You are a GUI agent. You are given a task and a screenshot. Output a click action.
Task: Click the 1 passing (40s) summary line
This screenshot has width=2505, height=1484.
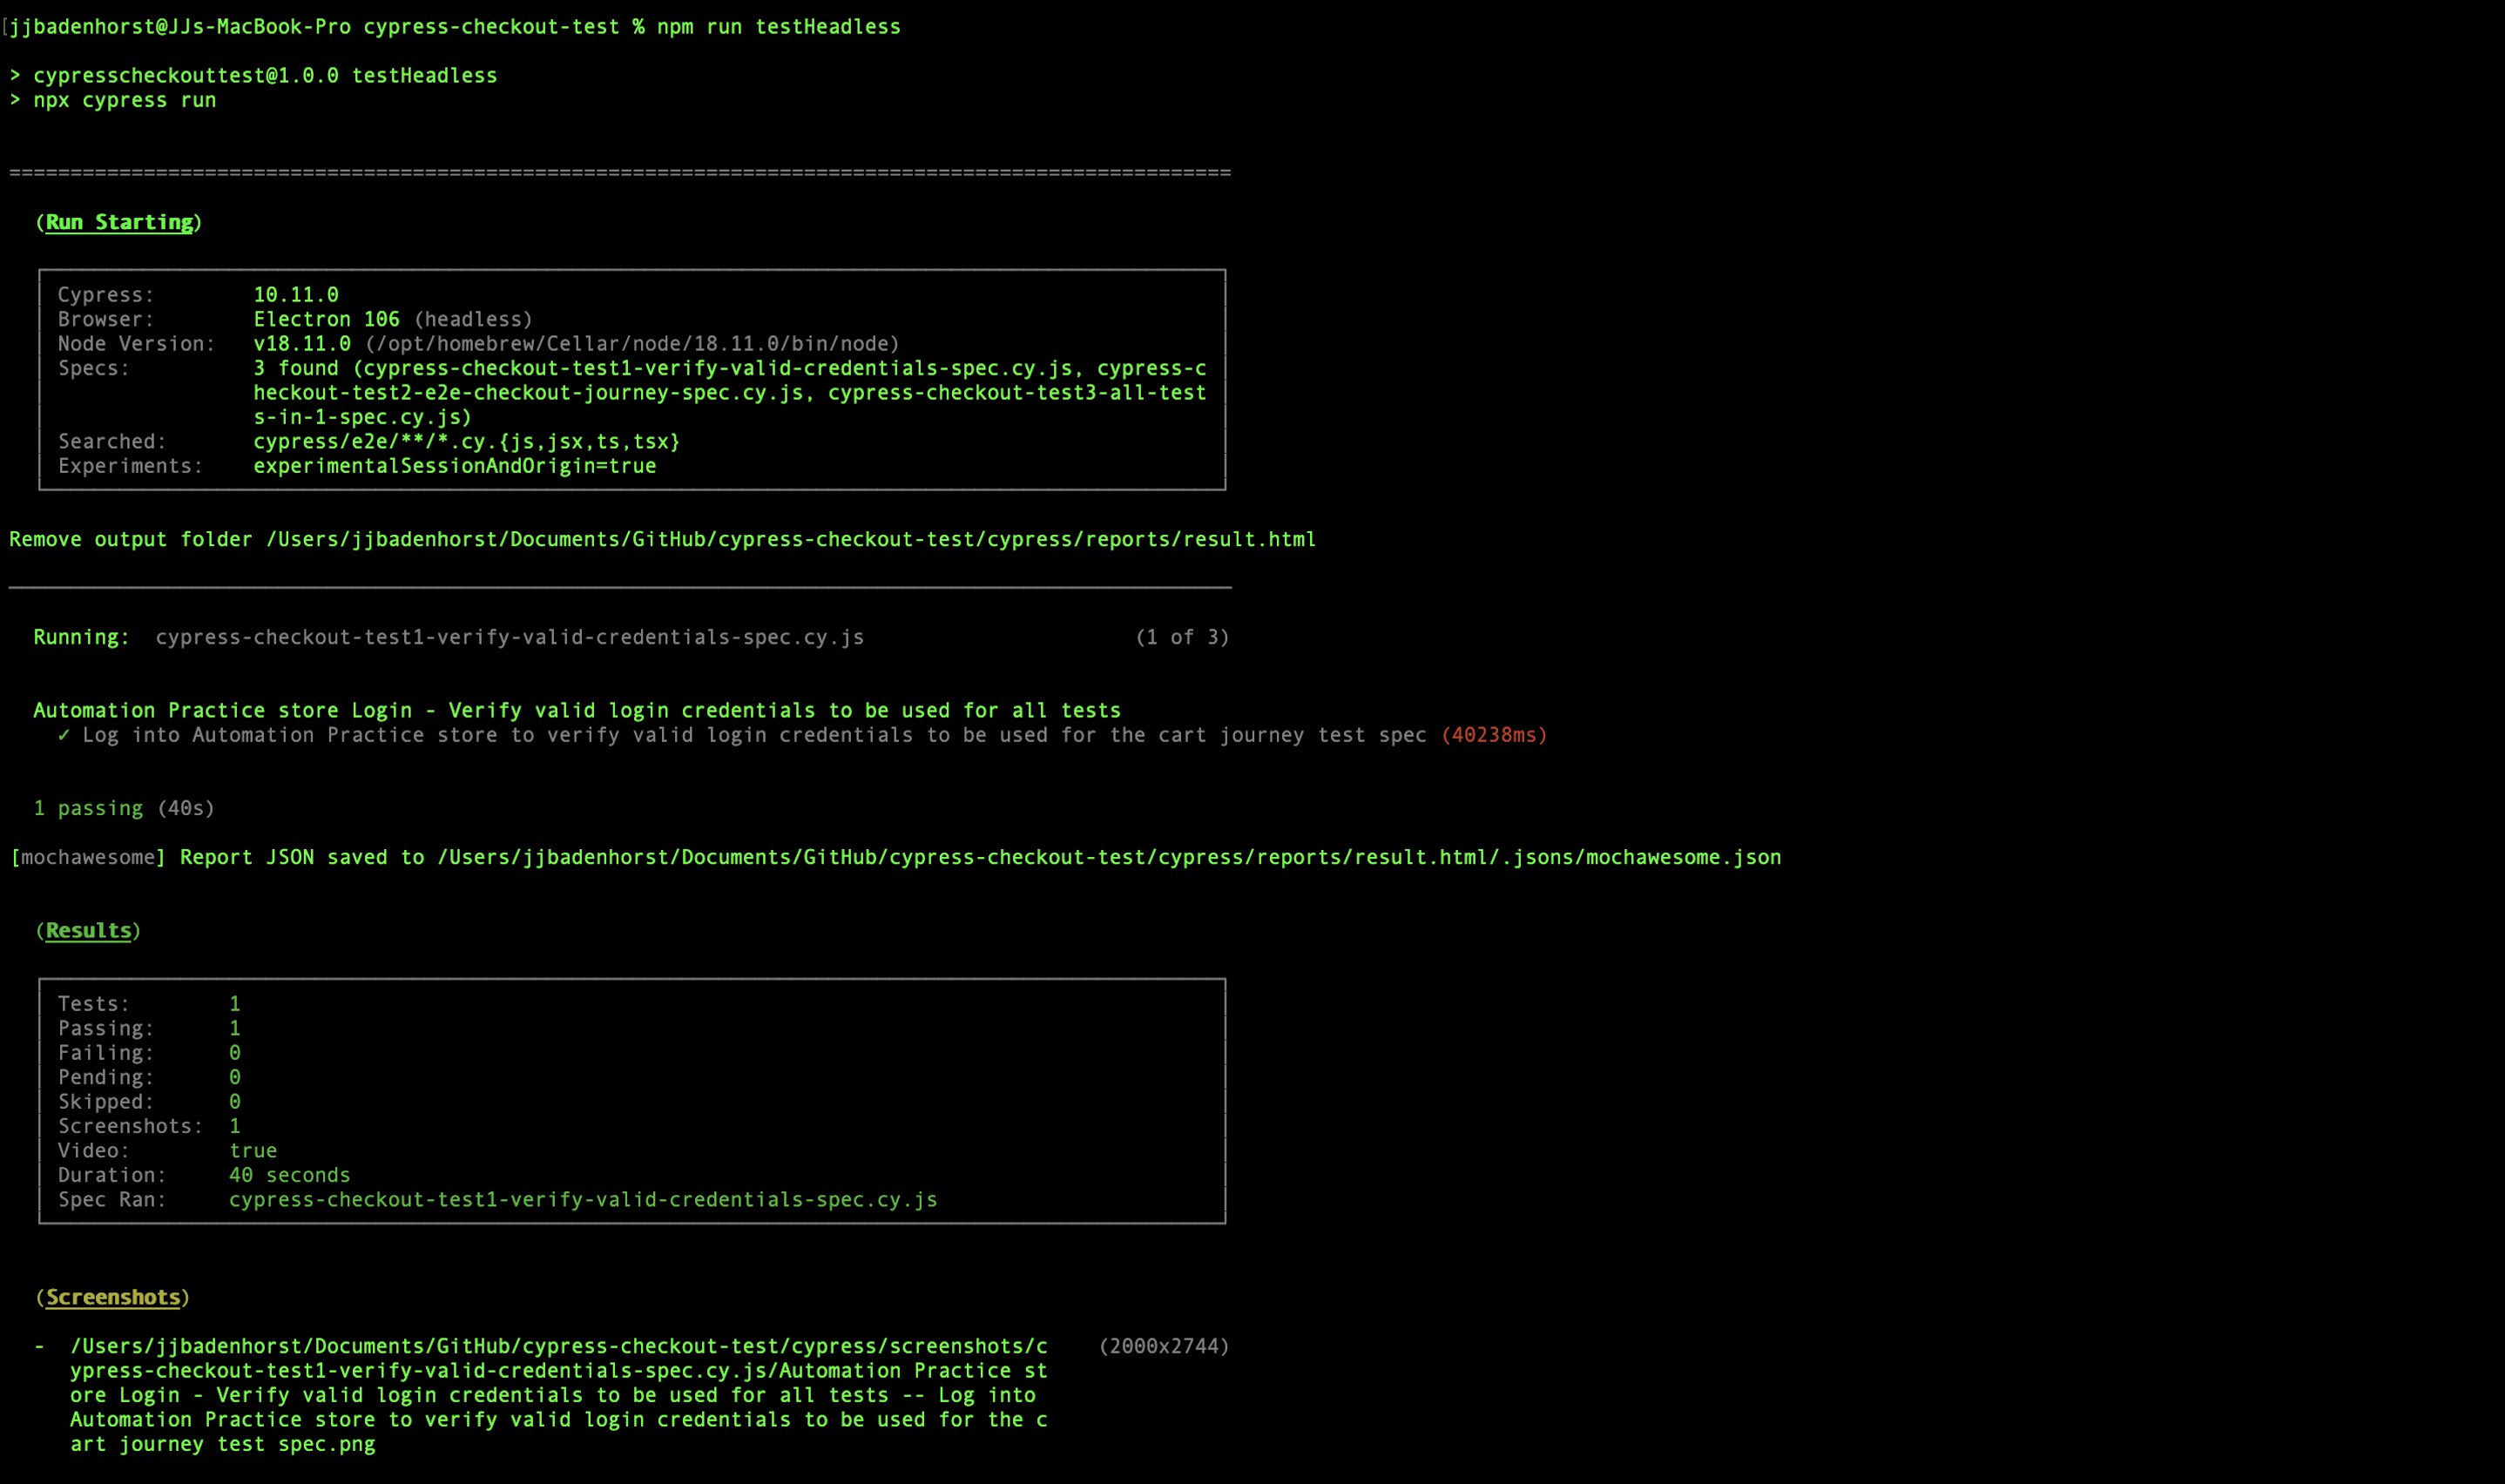tap(124, 808)
